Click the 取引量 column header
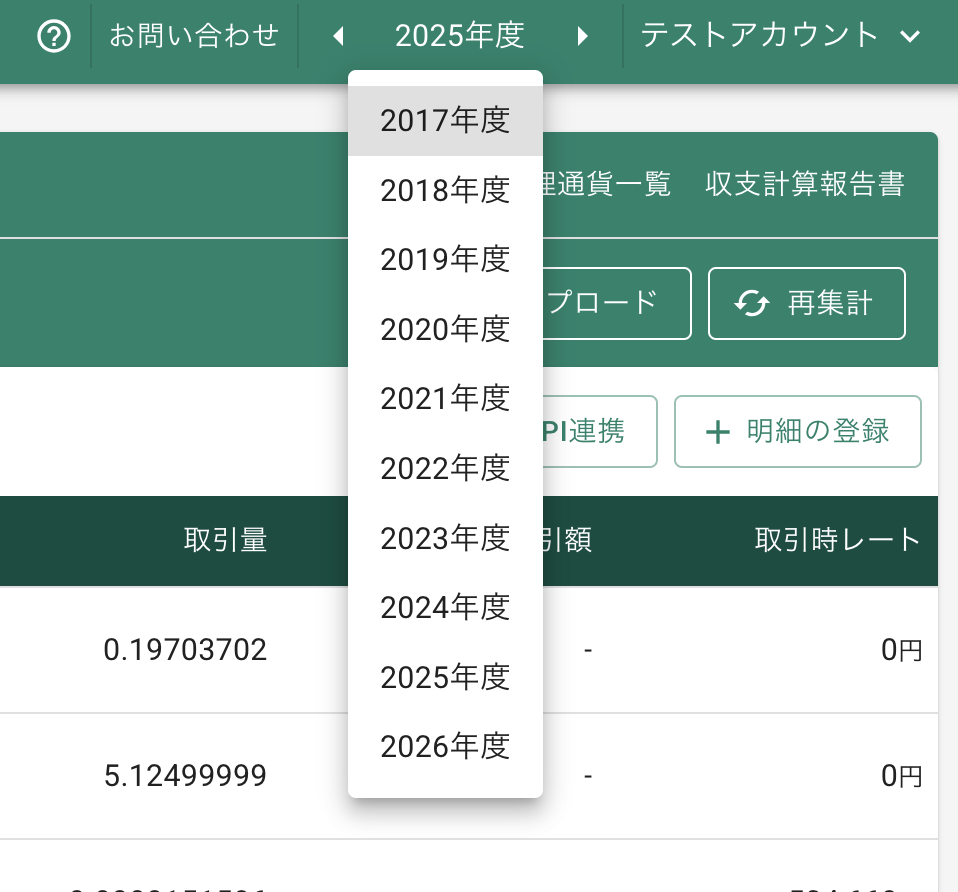Viewport: 958px width, 892px height. (x=225, y=540)
